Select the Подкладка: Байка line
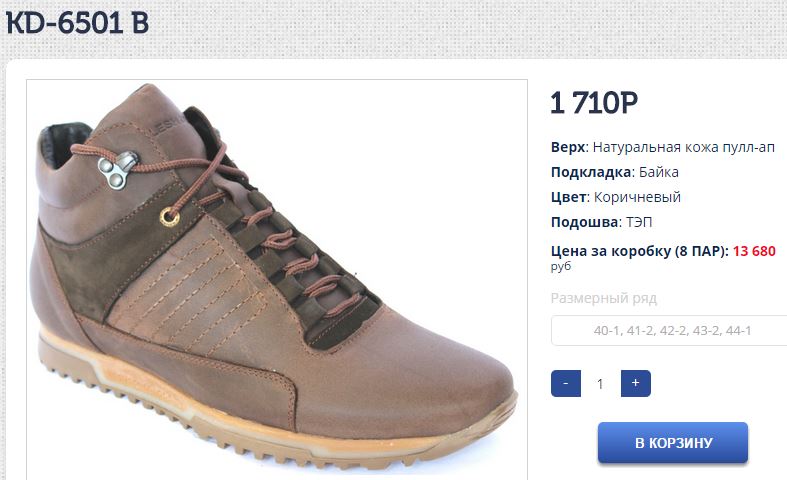Screen dimensions: 787x480 pyautogui.click(x=614, y=172)
